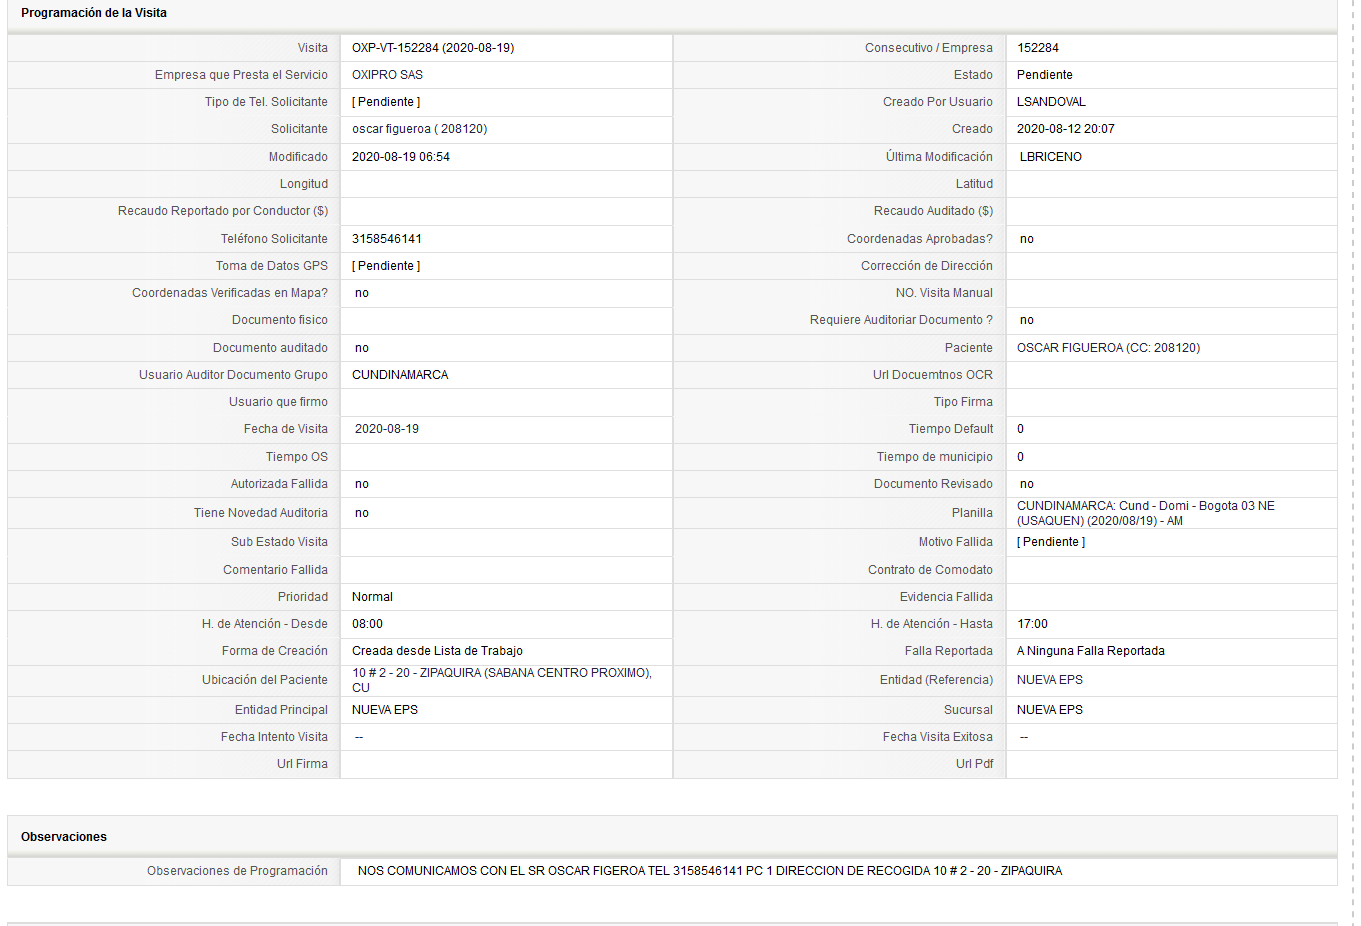Click the Usuario Auditor Documento Grupo value 'CUNDINAMARCA'
The height and width of the screenshot is (926, 1361).
pyautogui.click(x=400, y=375)
